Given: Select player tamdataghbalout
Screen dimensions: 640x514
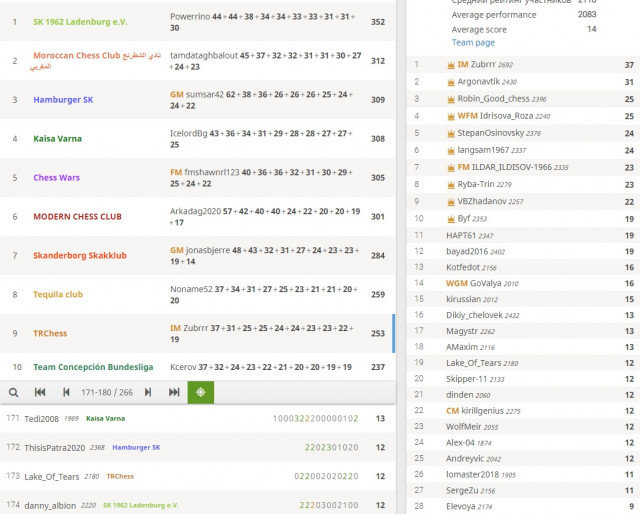Looking at the screenshot, I should (204, 56).
